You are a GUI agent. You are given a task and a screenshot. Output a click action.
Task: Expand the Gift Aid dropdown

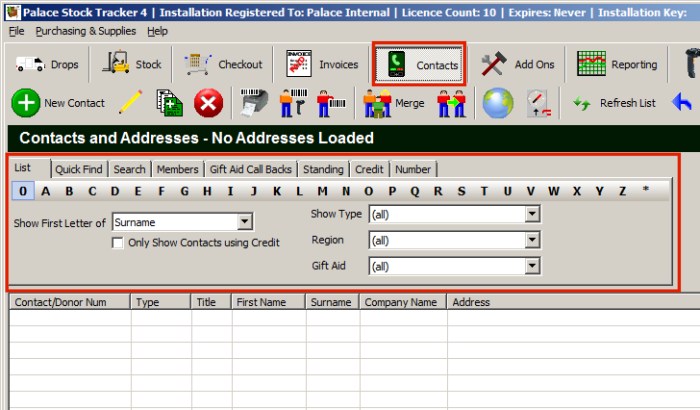tap(533, 266)
